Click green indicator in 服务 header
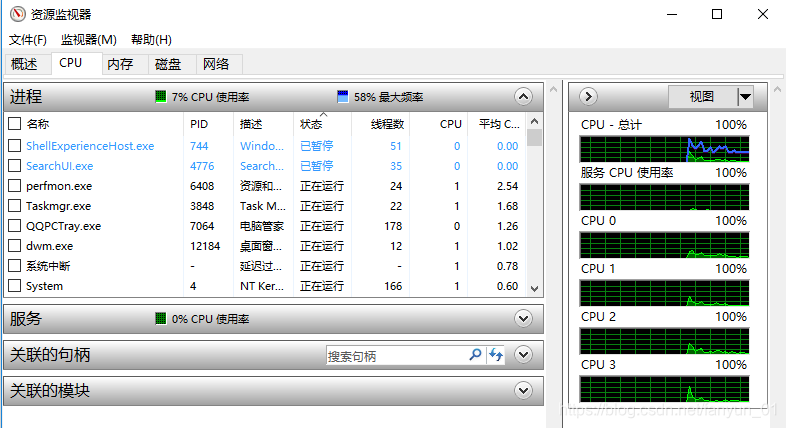 coord(160,318)
